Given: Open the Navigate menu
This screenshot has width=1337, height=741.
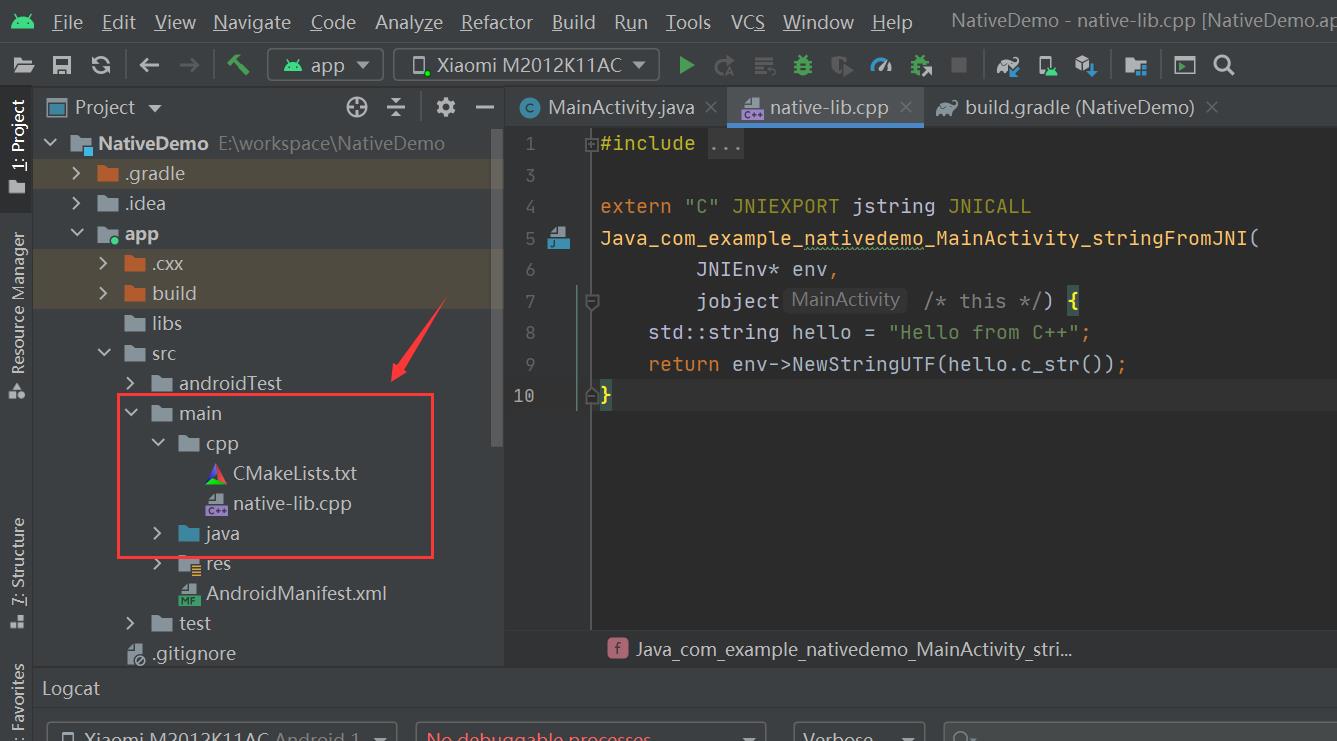Looking at the screenshot, I should (252, 22).
